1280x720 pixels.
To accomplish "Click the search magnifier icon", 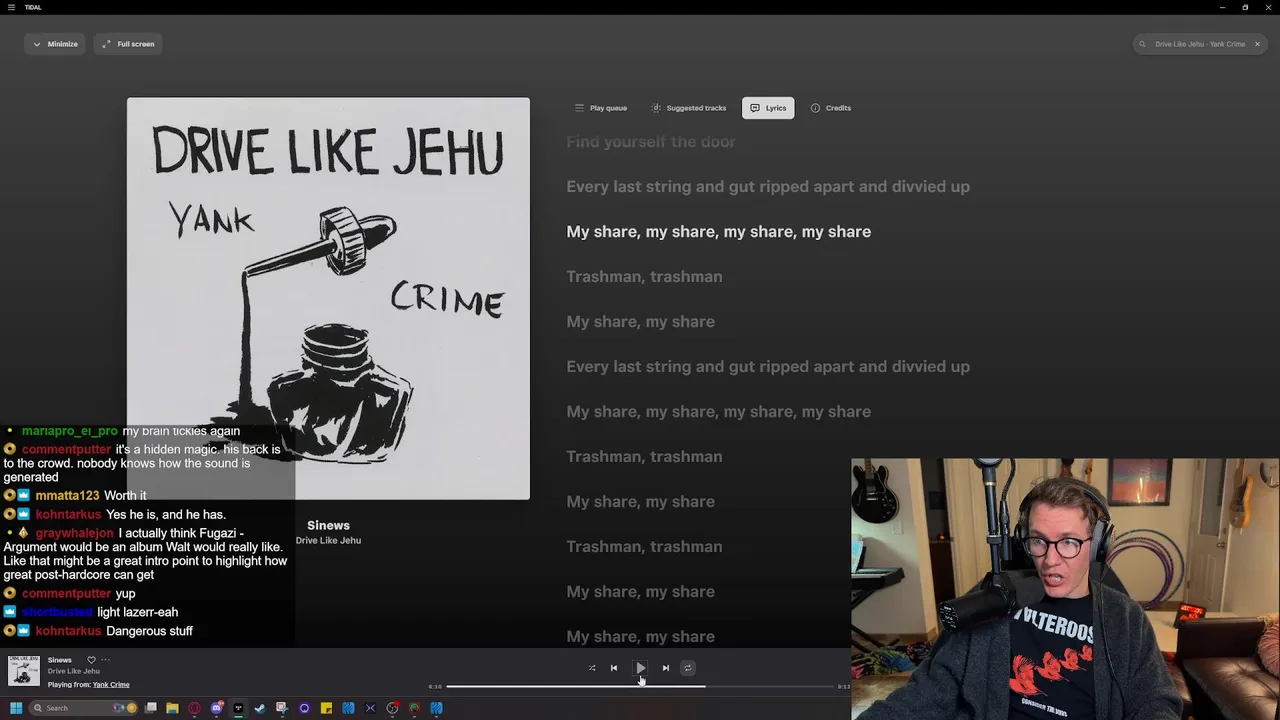I will (1142, 44).
